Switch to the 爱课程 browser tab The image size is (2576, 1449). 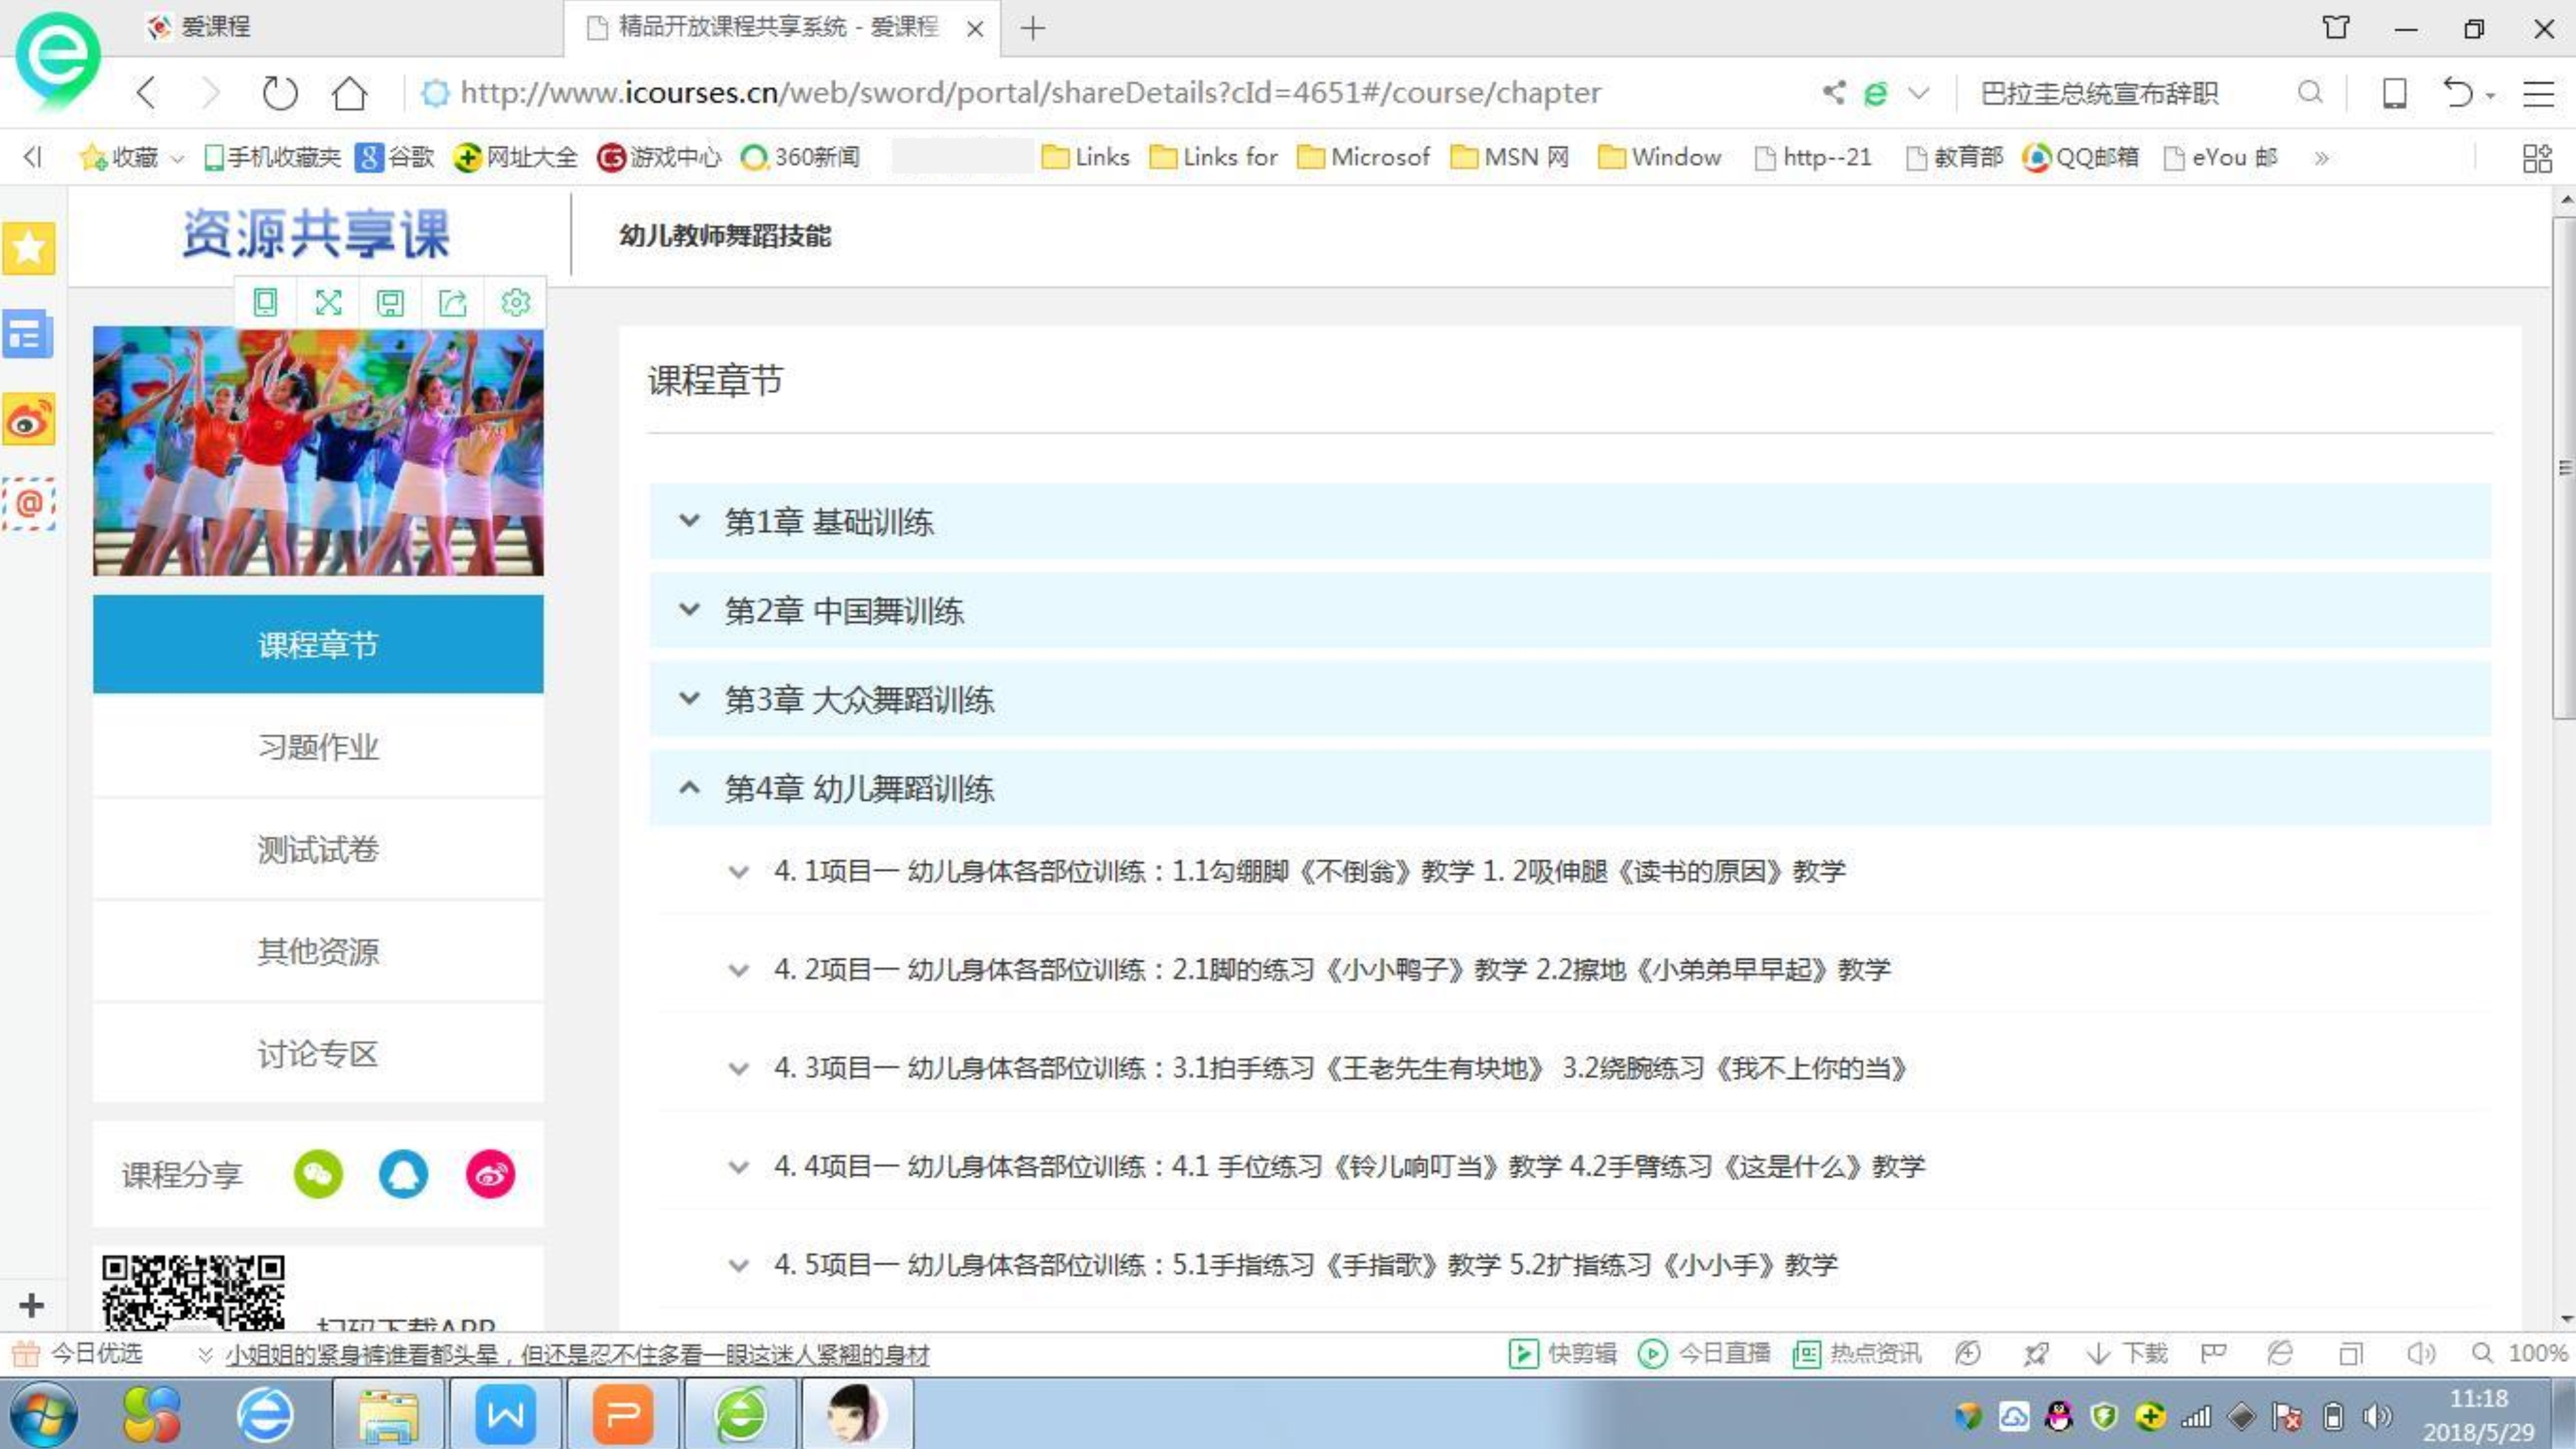click(x=215, y=27)
